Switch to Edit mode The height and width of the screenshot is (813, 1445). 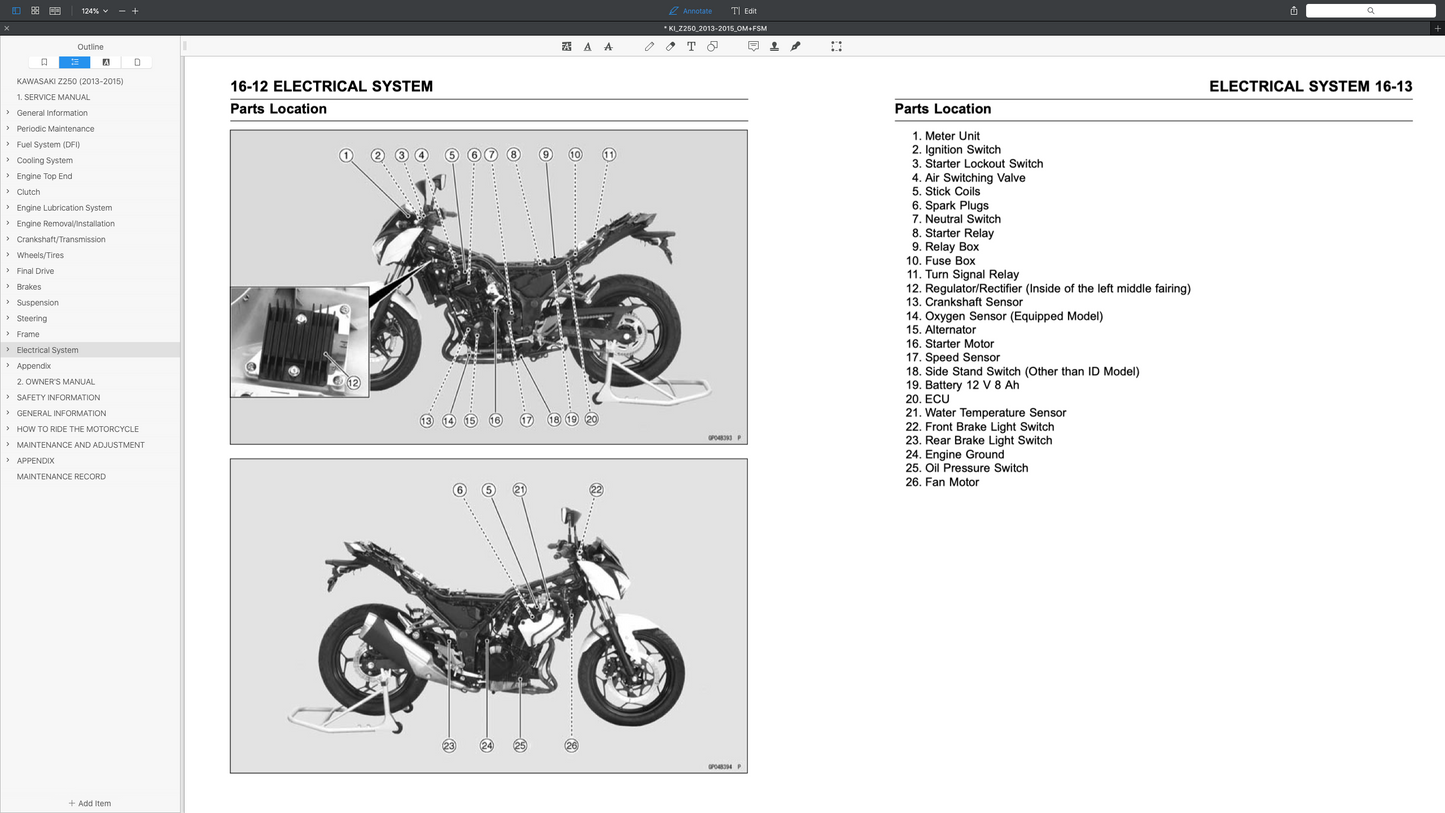click(x=744, y=11)
